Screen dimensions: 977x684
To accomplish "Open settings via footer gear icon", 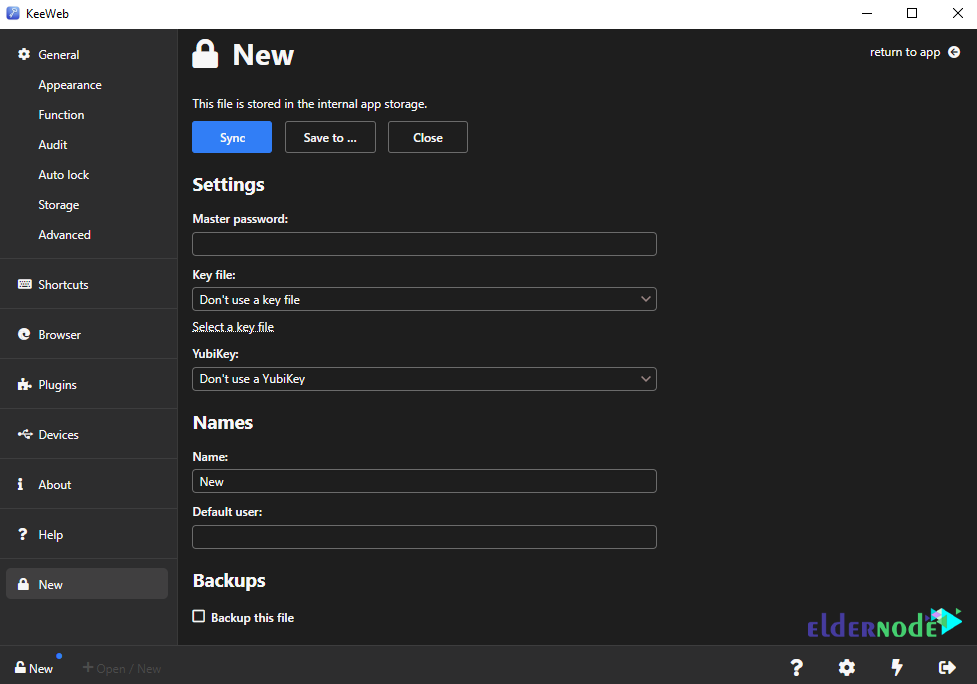I will click(x=846, y=668).
